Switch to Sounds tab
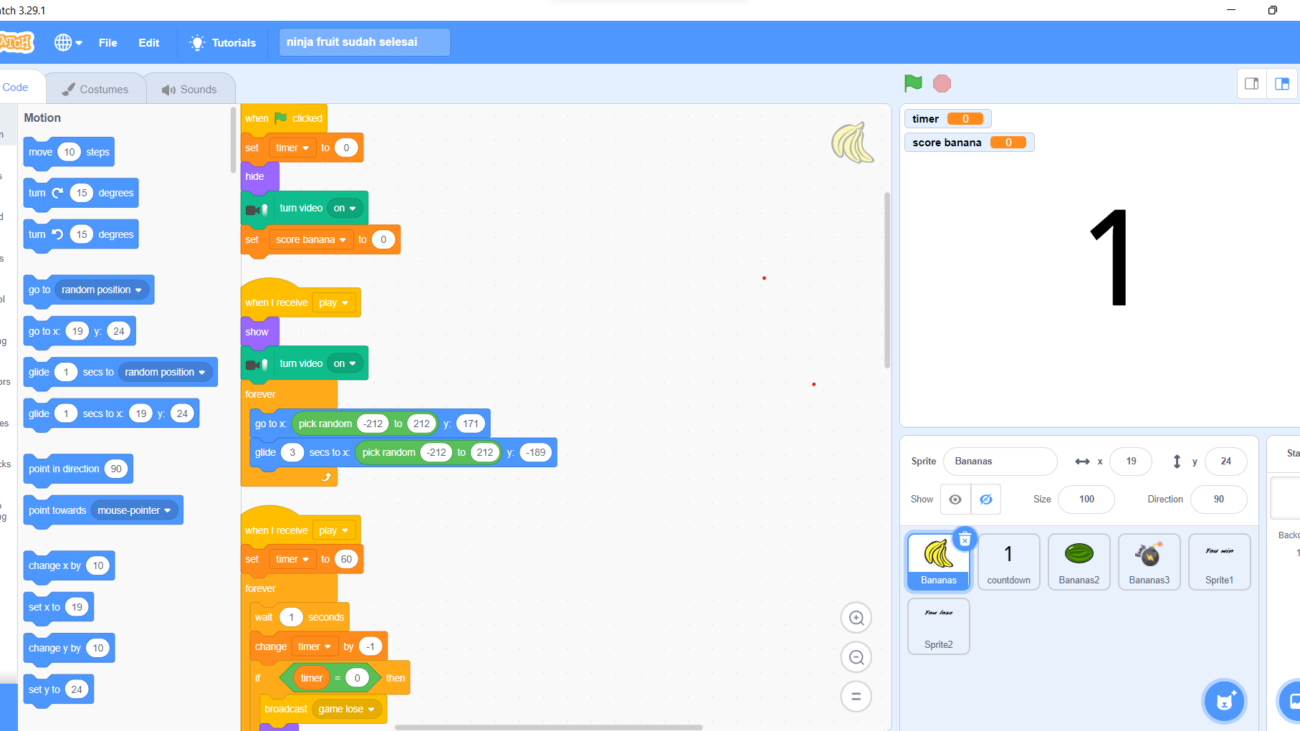The width and height of the screenshot is (1300, 731). (x=189, y=89)
